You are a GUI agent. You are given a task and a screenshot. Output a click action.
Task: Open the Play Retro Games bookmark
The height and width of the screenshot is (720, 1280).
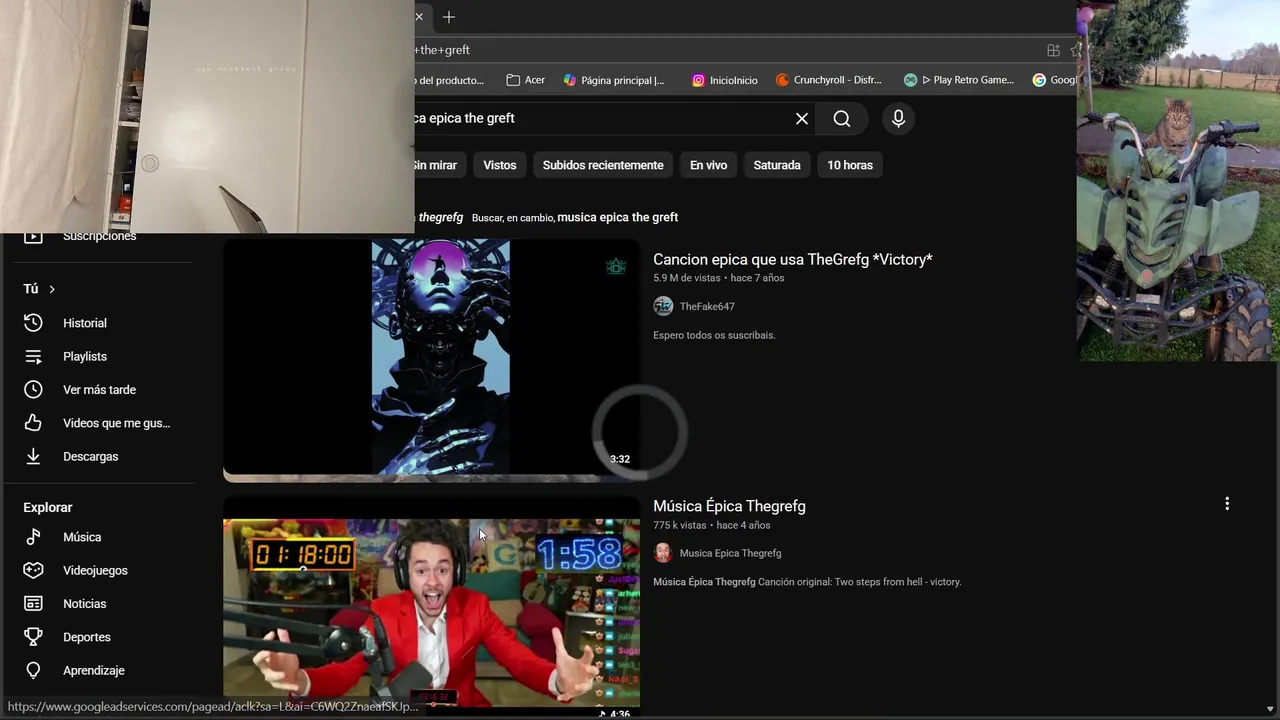pos(959,80)
